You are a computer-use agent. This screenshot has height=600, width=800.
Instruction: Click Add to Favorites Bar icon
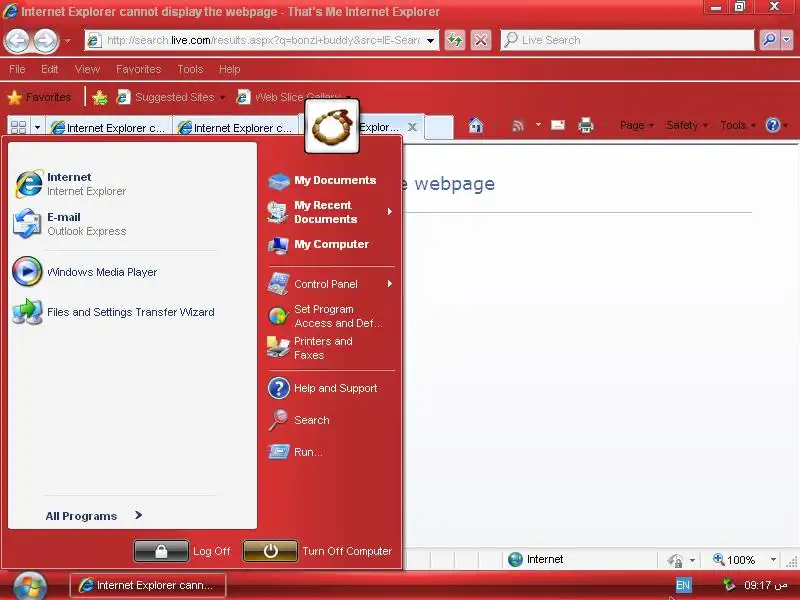click(x=100, y=97)
